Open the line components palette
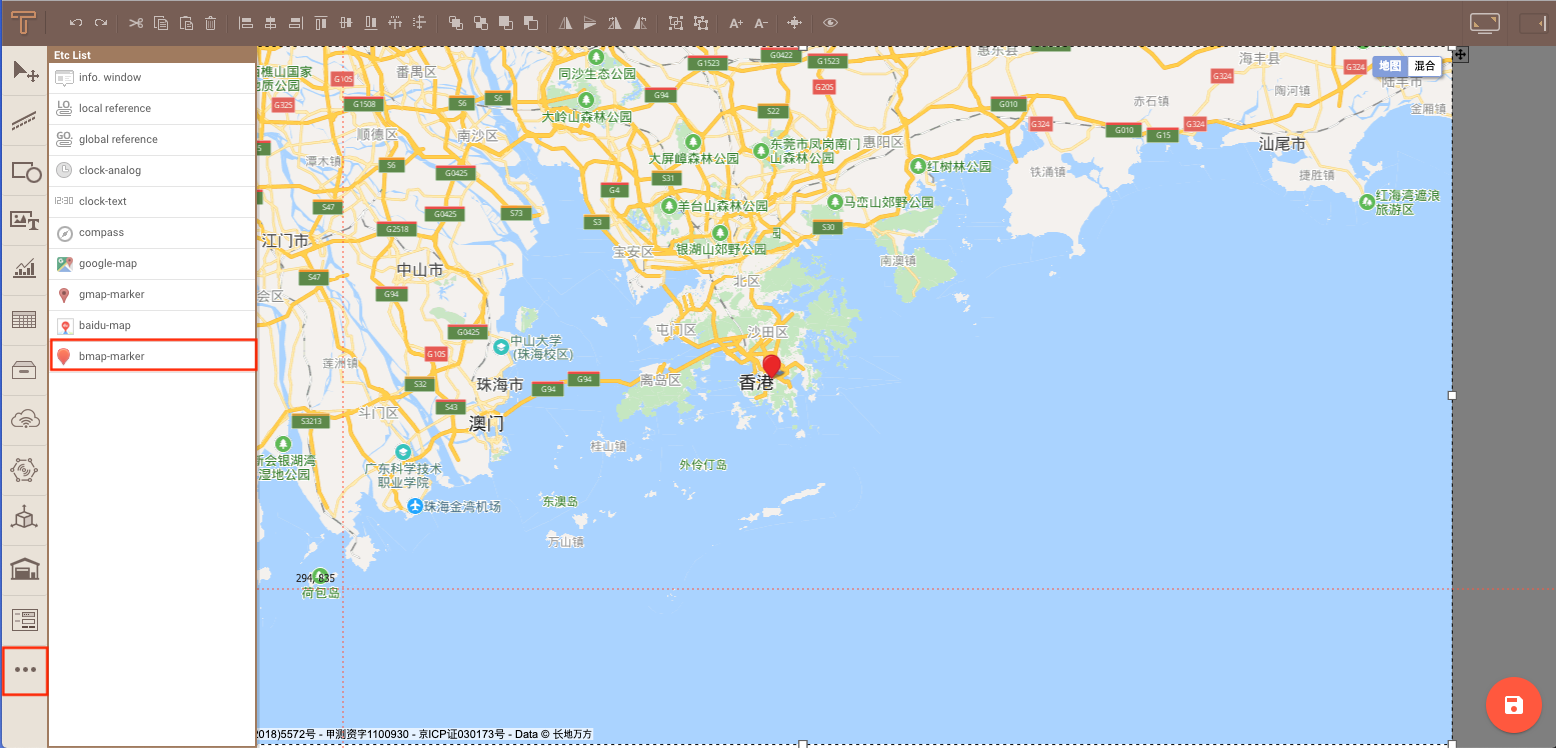Screen dimensions: 1556x748 (25, 121)
